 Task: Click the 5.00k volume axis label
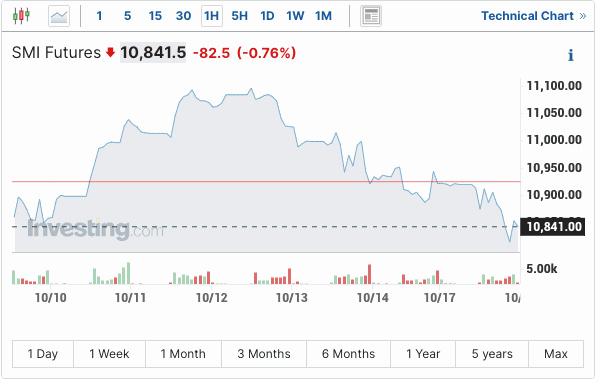(541, 269)
